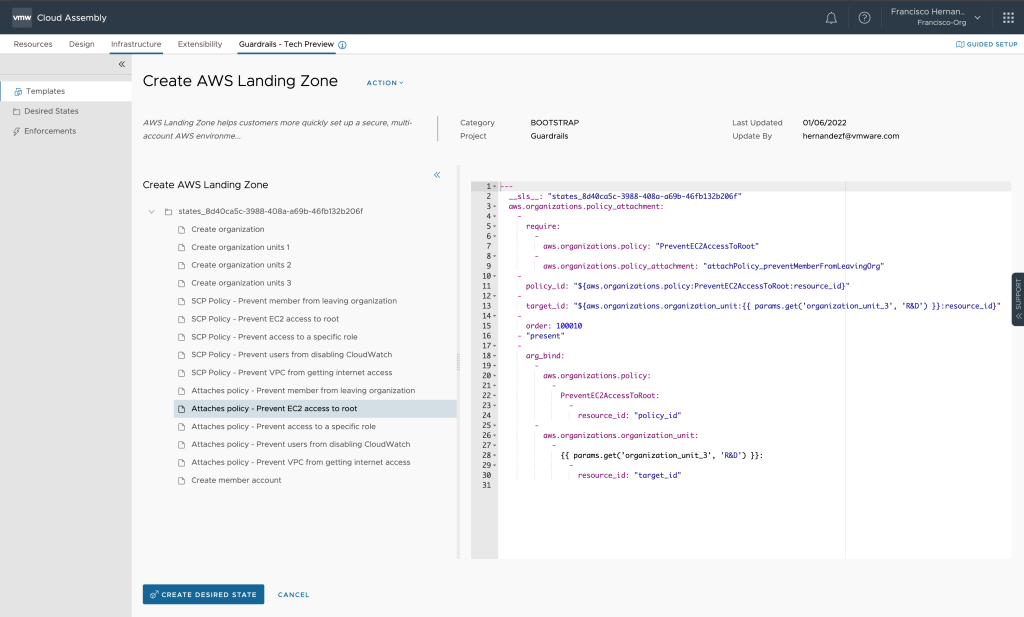
Task: Open Guided Setup link
Action: coord(986,45)
